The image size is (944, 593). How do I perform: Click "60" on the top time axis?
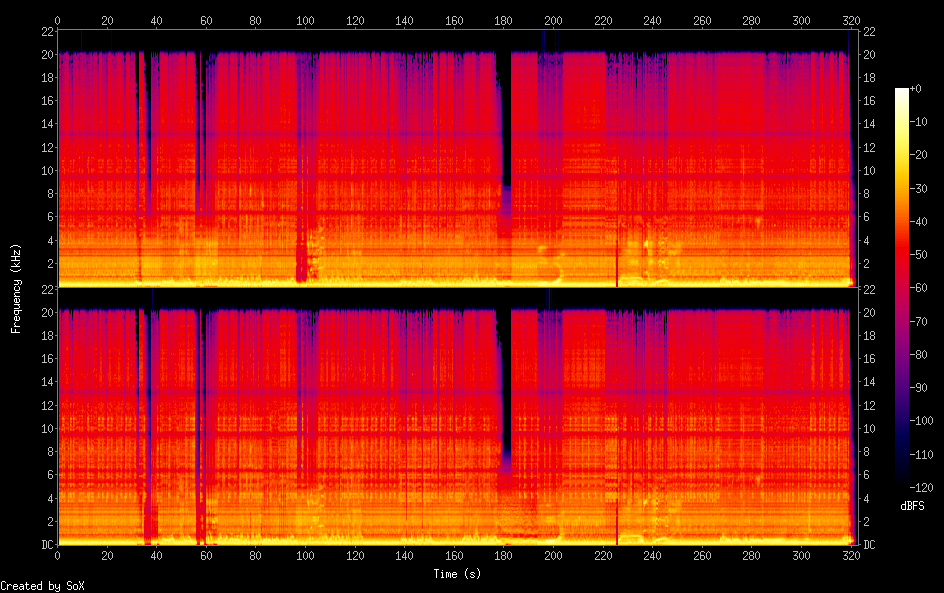point(206,20)
